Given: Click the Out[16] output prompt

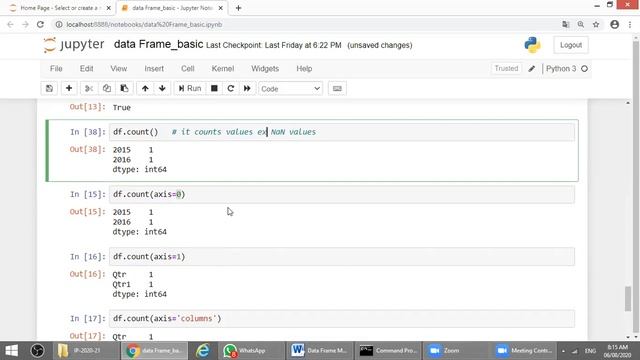Looking at the screenshot, I should tap(88, 274).
